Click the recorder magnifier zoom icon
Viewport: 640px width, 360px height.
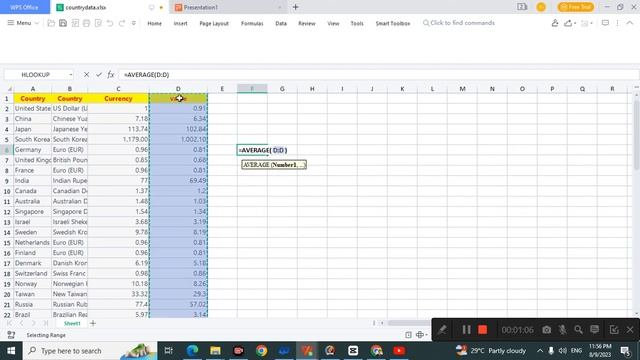tap(578, 329)
